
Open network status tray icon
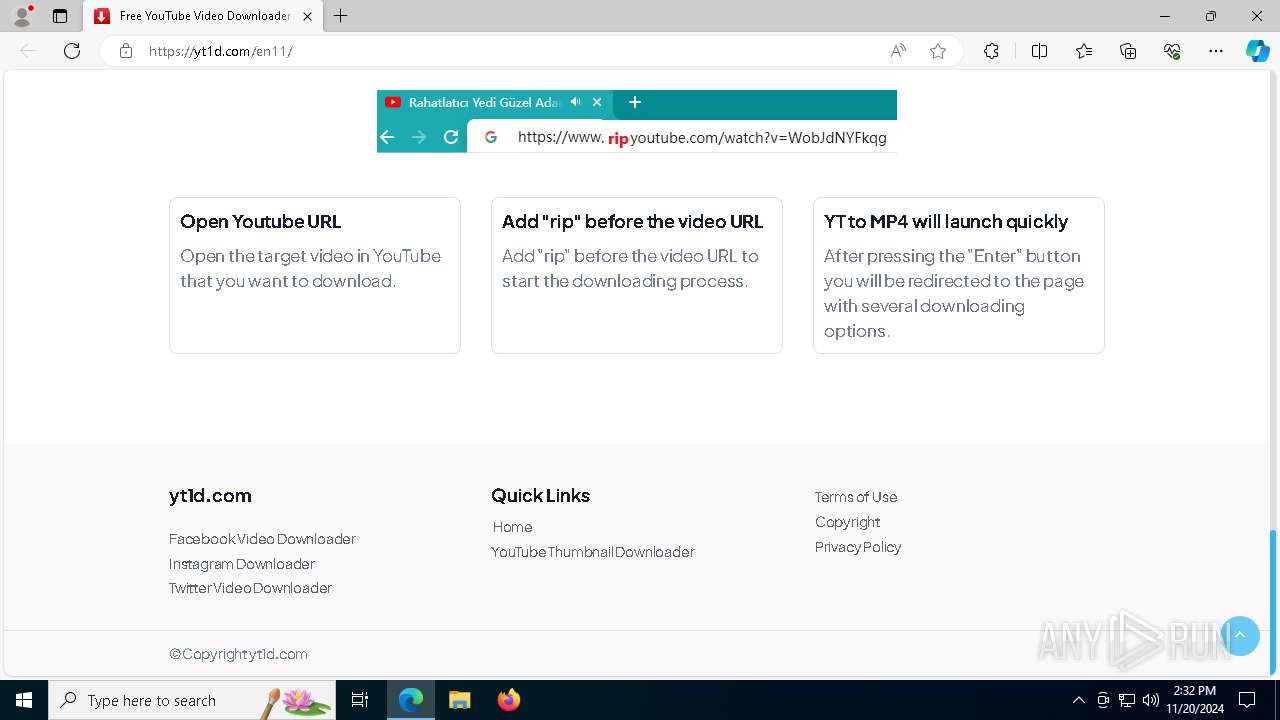1127,700
